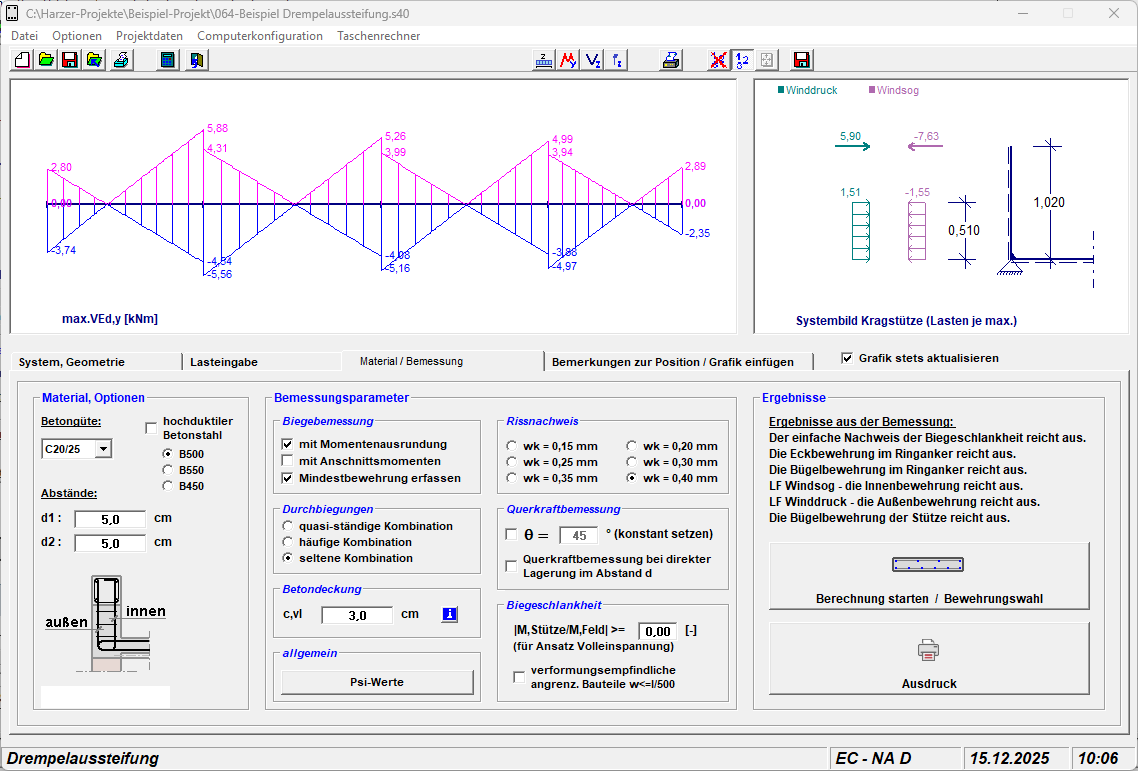Open the calculator toolbar icon
1138x771 pixels.
pos(168,60)
